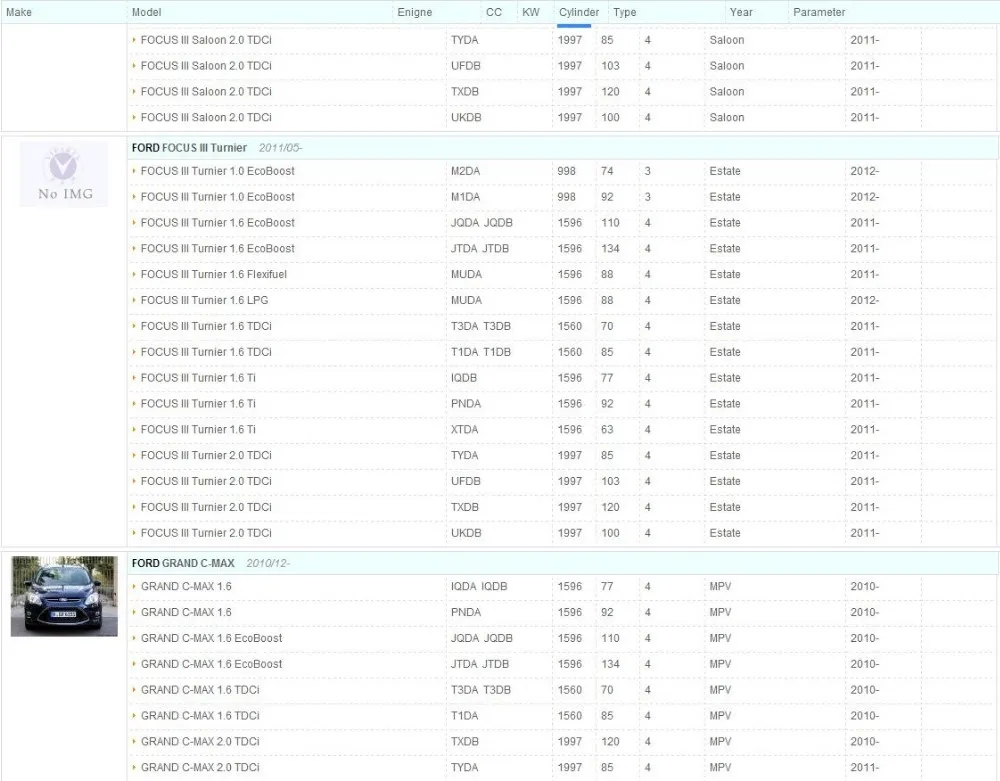This screenshot has width=1000, height=781.
Task: Click Estate type in XTDA row
Action: pos(725,430)
